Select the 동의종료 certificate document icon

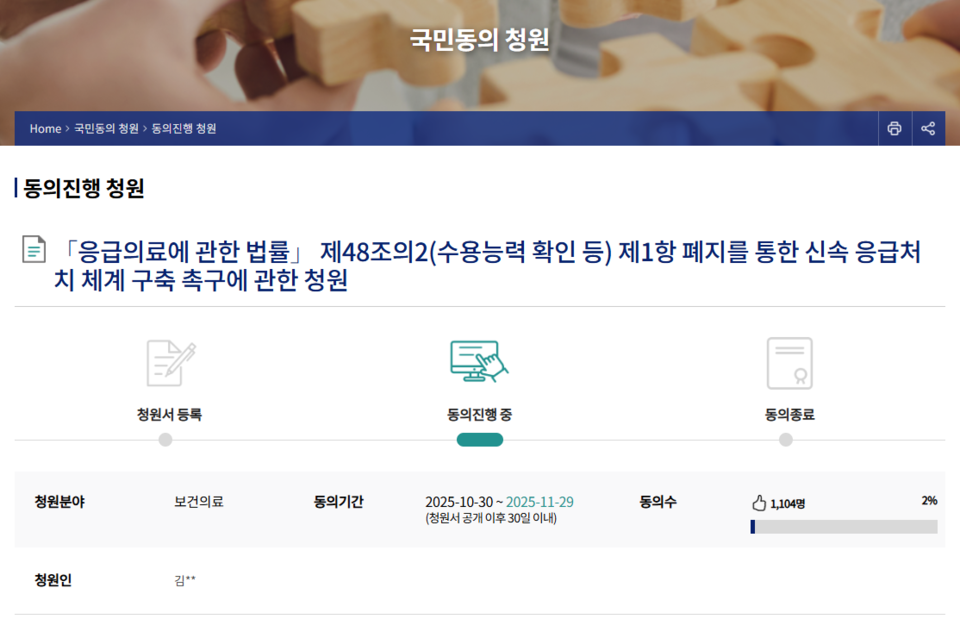tap(789, 362)
